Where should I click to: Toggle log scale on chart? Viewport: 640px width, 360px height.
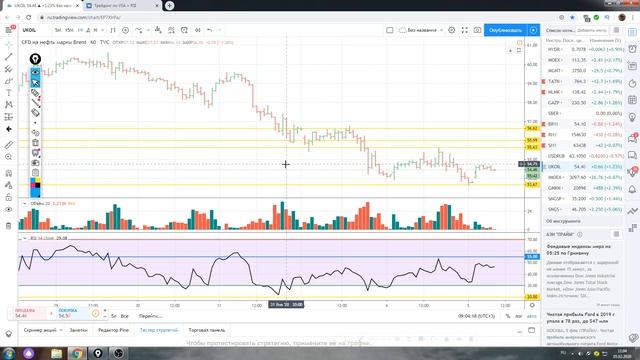coord(518,316)
